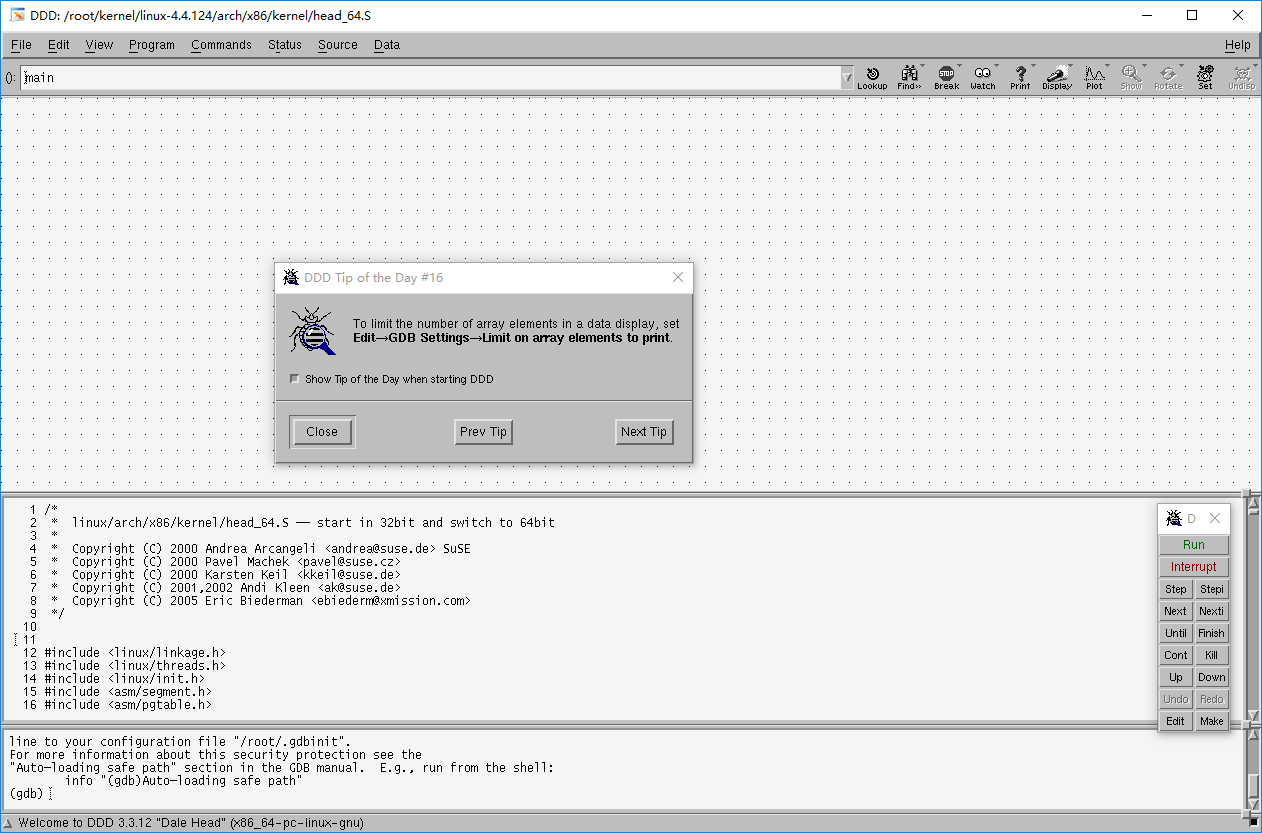
Task: Open the argument field history dropdown
Action: (848, 77)
